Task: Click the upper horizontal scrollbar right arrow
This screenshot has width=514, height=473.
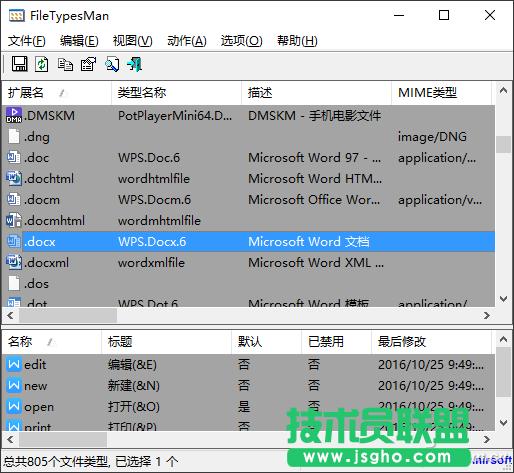Action: [x=487, y=315]
